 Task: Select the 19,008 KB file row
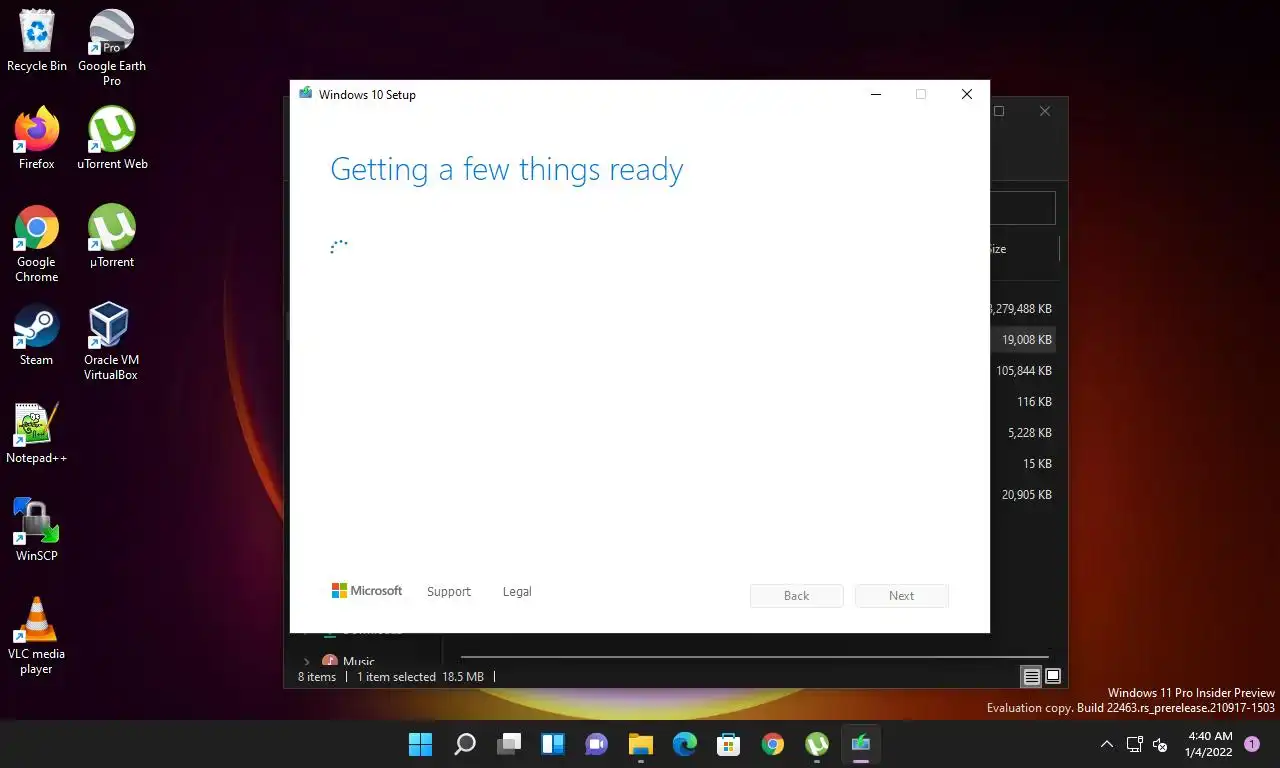[x=1023, y=340]
